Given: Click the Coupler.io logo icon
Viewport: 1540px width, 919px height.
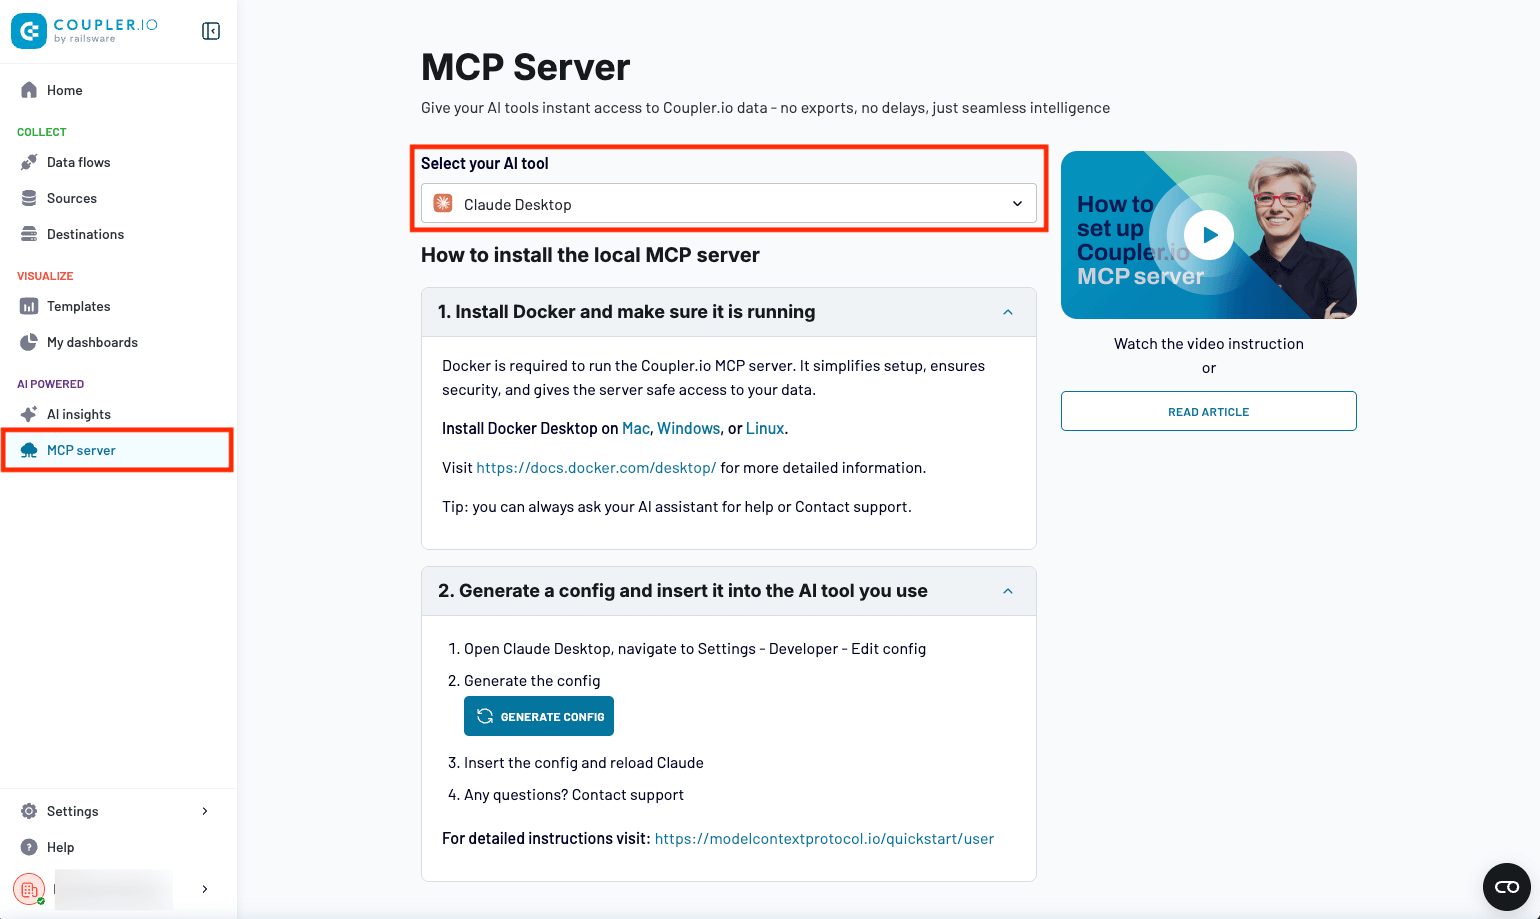Looking at the screenshot, I should coord(29,31).
